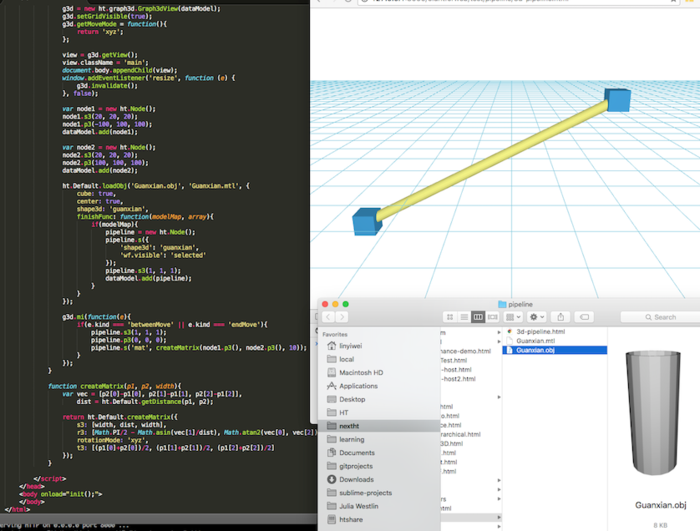Switch Finder to column view

(x=478, y=317)
